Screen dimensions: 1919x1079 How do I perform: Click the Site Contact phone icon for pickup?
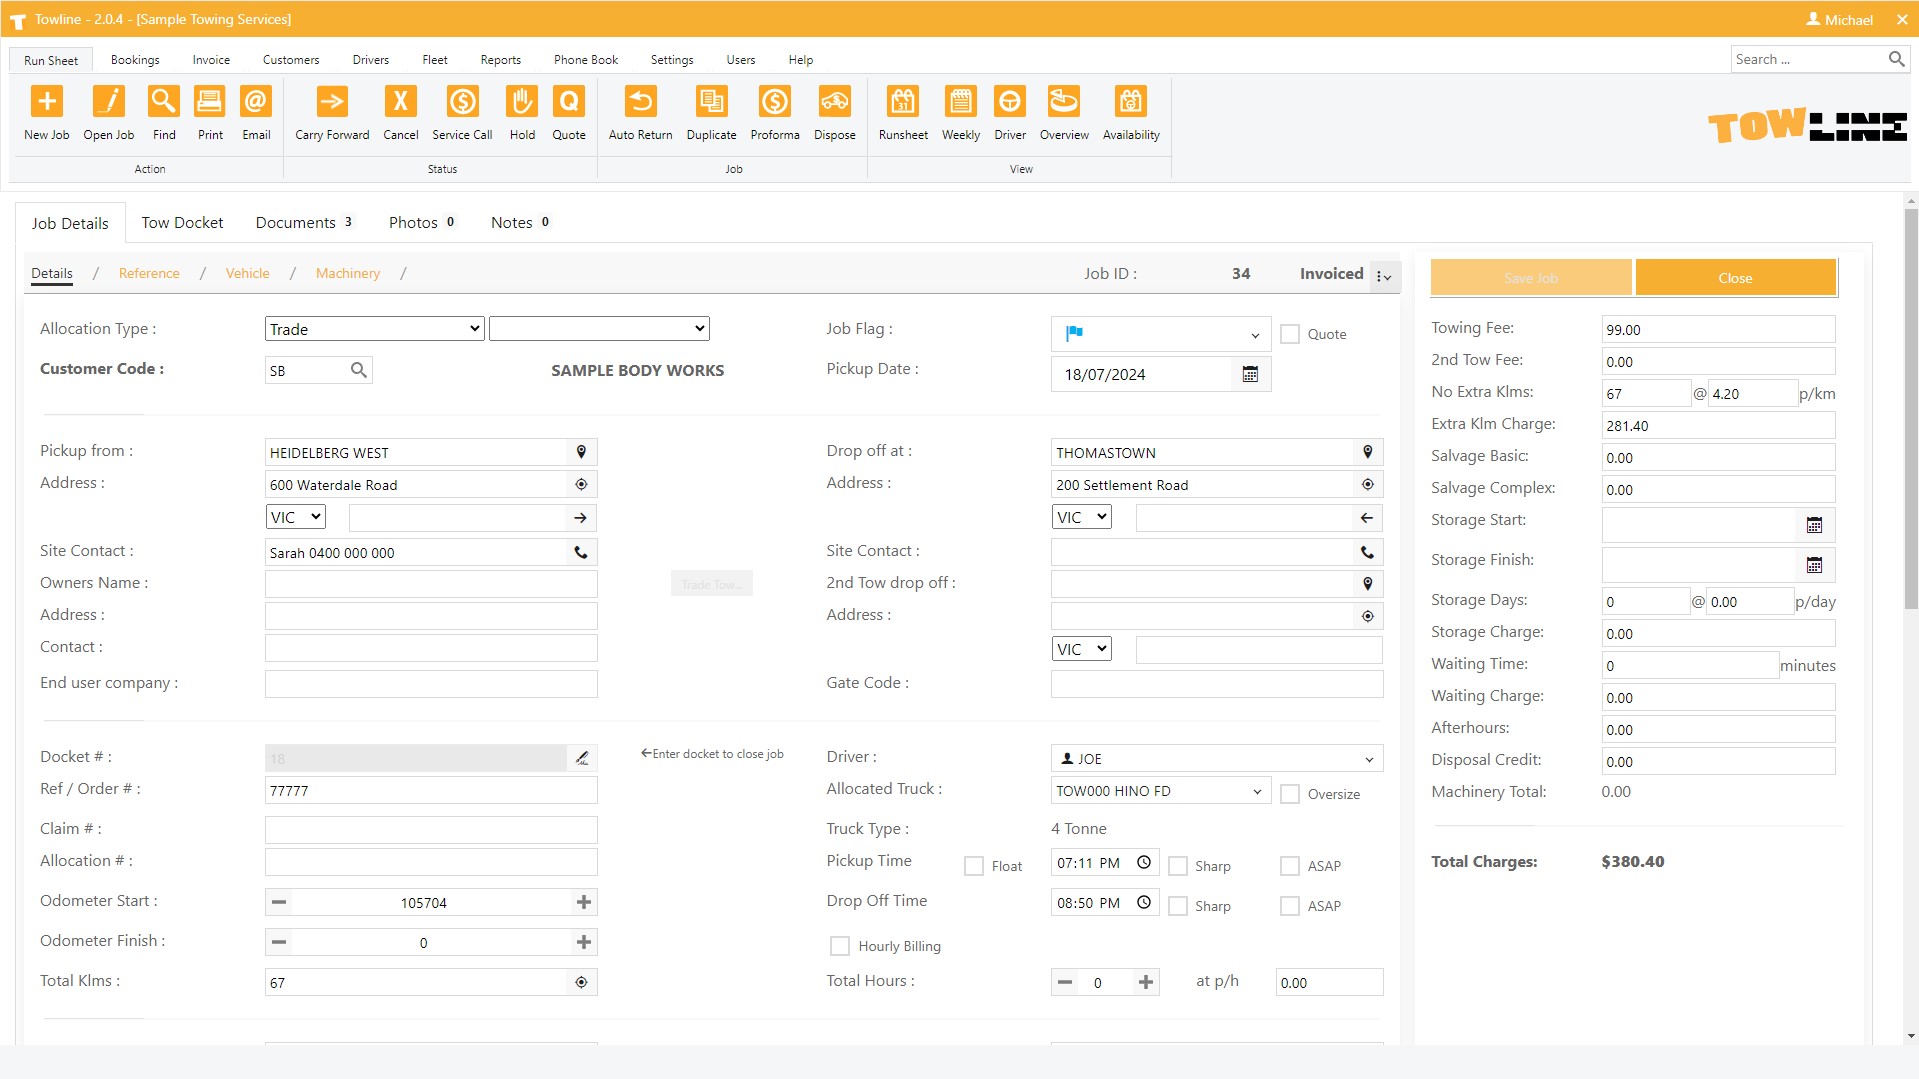point(580,552)
